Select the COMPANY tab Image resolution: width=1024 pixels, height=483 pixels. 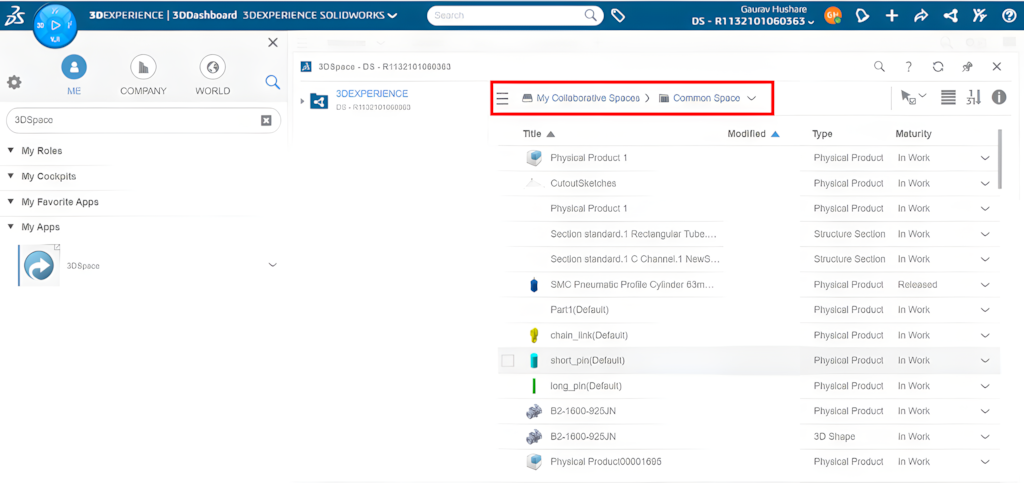pyautogui.click(x=143, y=76)
